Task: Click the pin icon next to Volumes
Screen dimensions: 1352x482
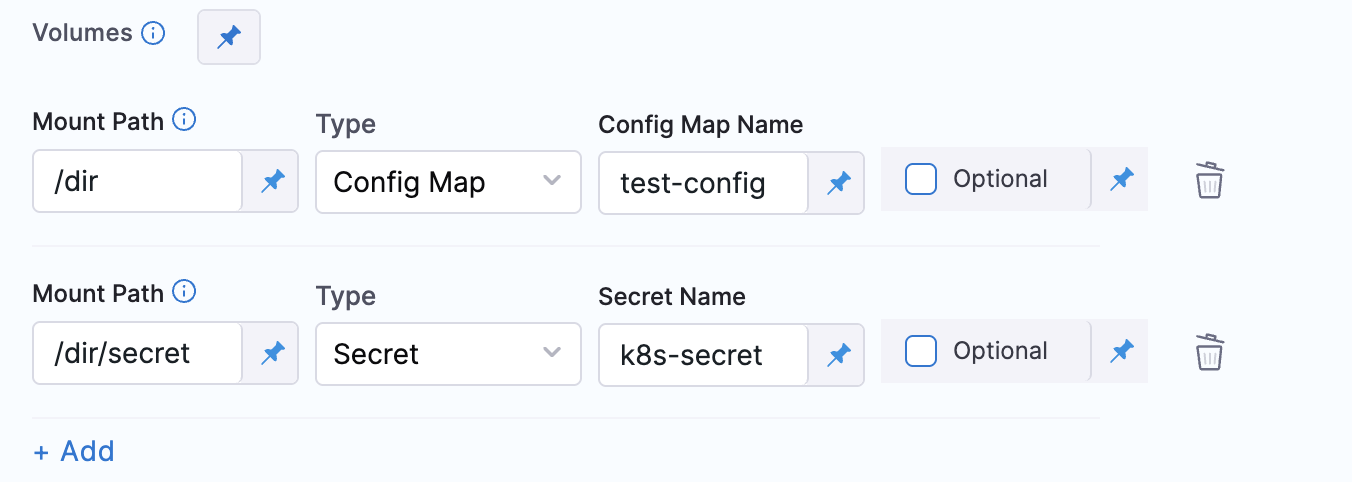Action: point(229,38)
